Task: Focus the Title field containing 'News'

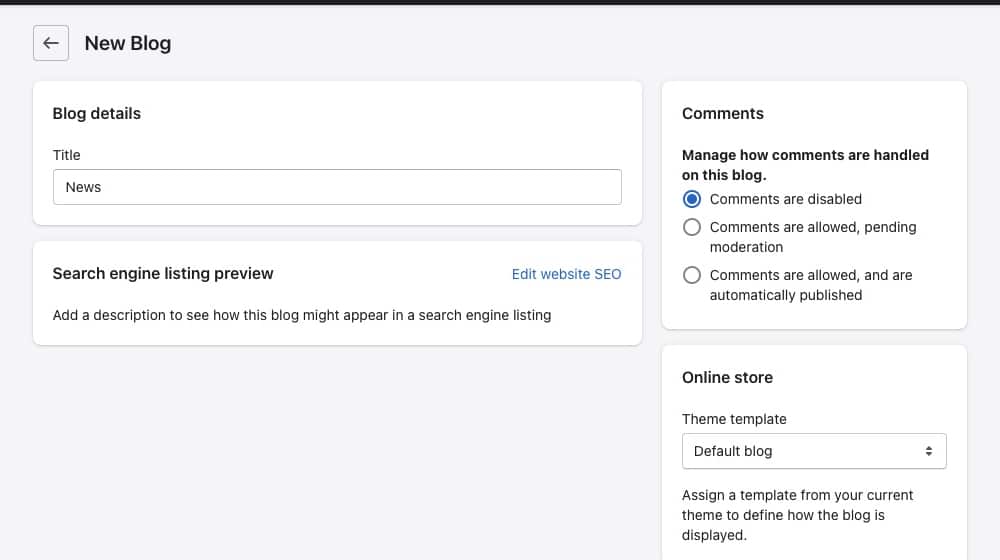Action: [x=337, y=187]
